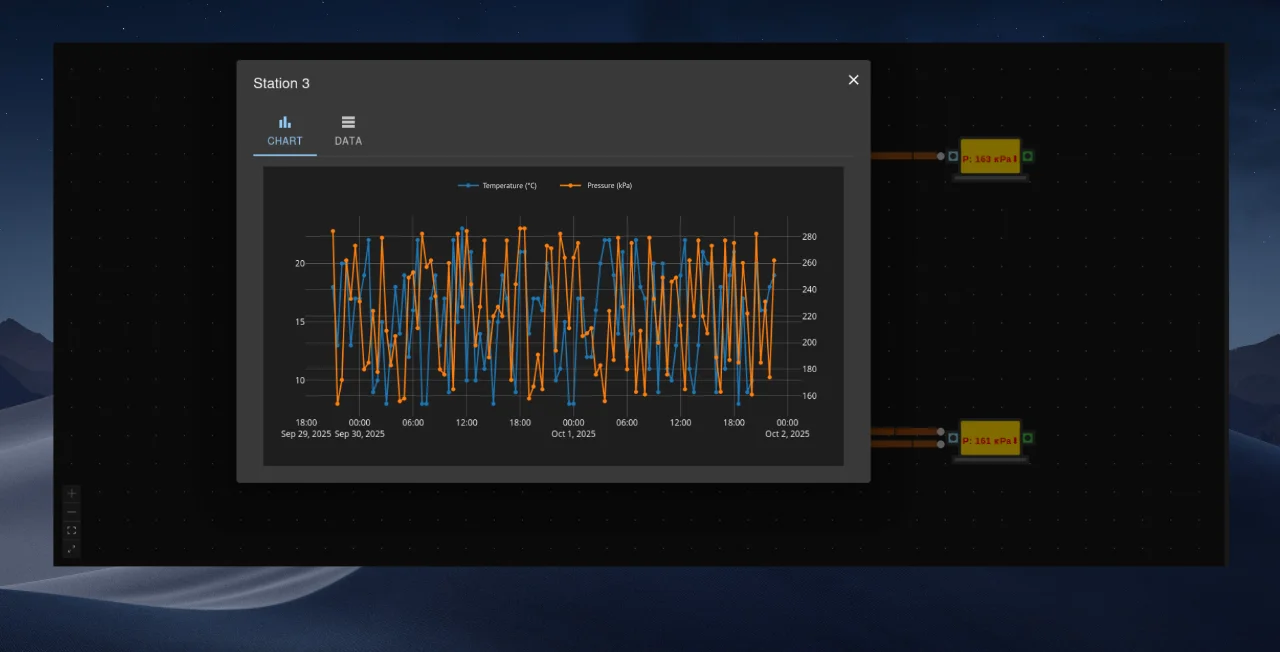Click the Sep 30, 2025 axis label
Image resolution: width=1280 pixels, height=652 pixels.
[359, 434]
